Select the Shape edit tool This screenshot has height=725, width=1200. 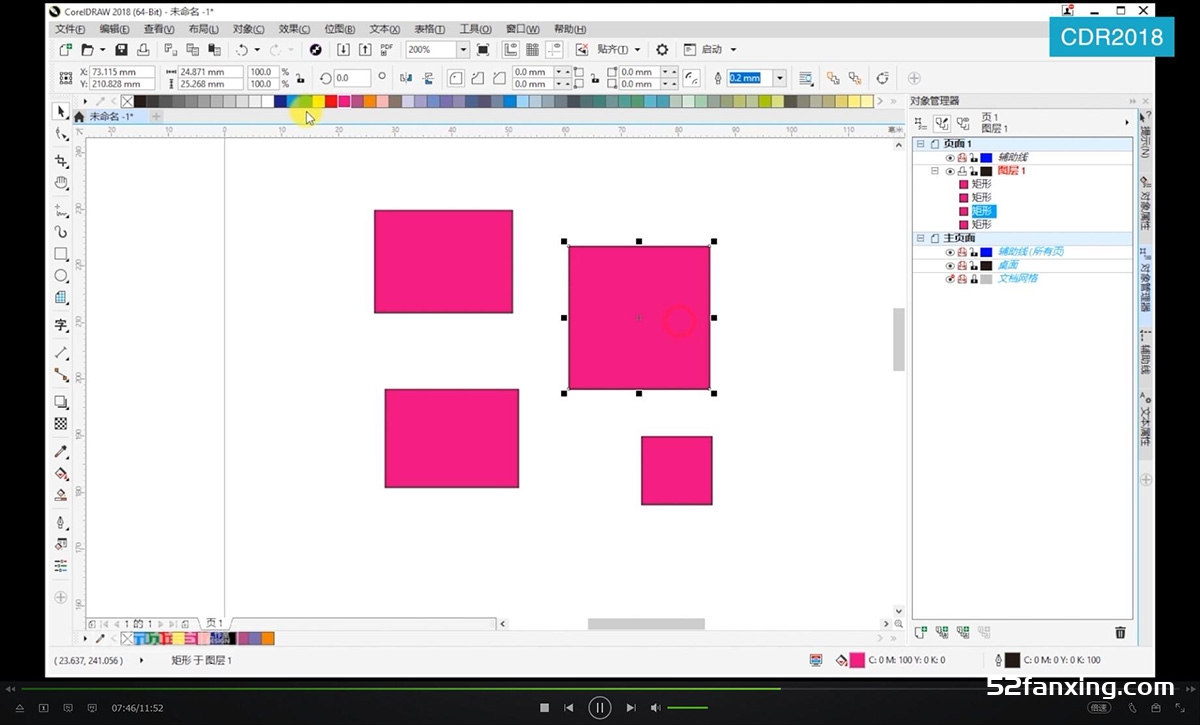coord(61,135)
